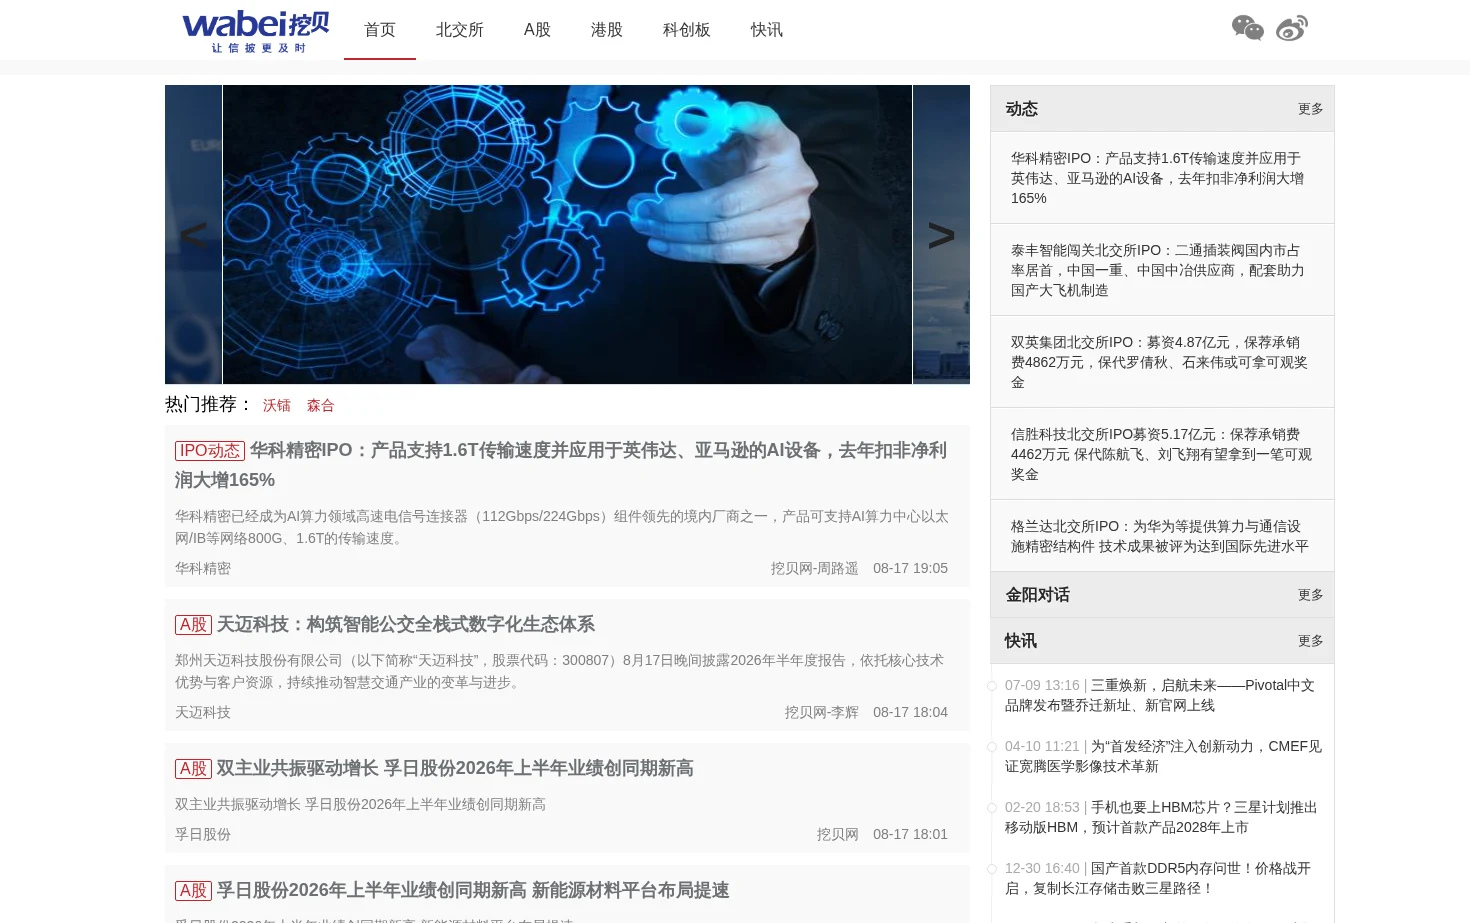The image size is (1470, 923).
Task: Click the IPO动态 tag label
Action: pos(210,451)
